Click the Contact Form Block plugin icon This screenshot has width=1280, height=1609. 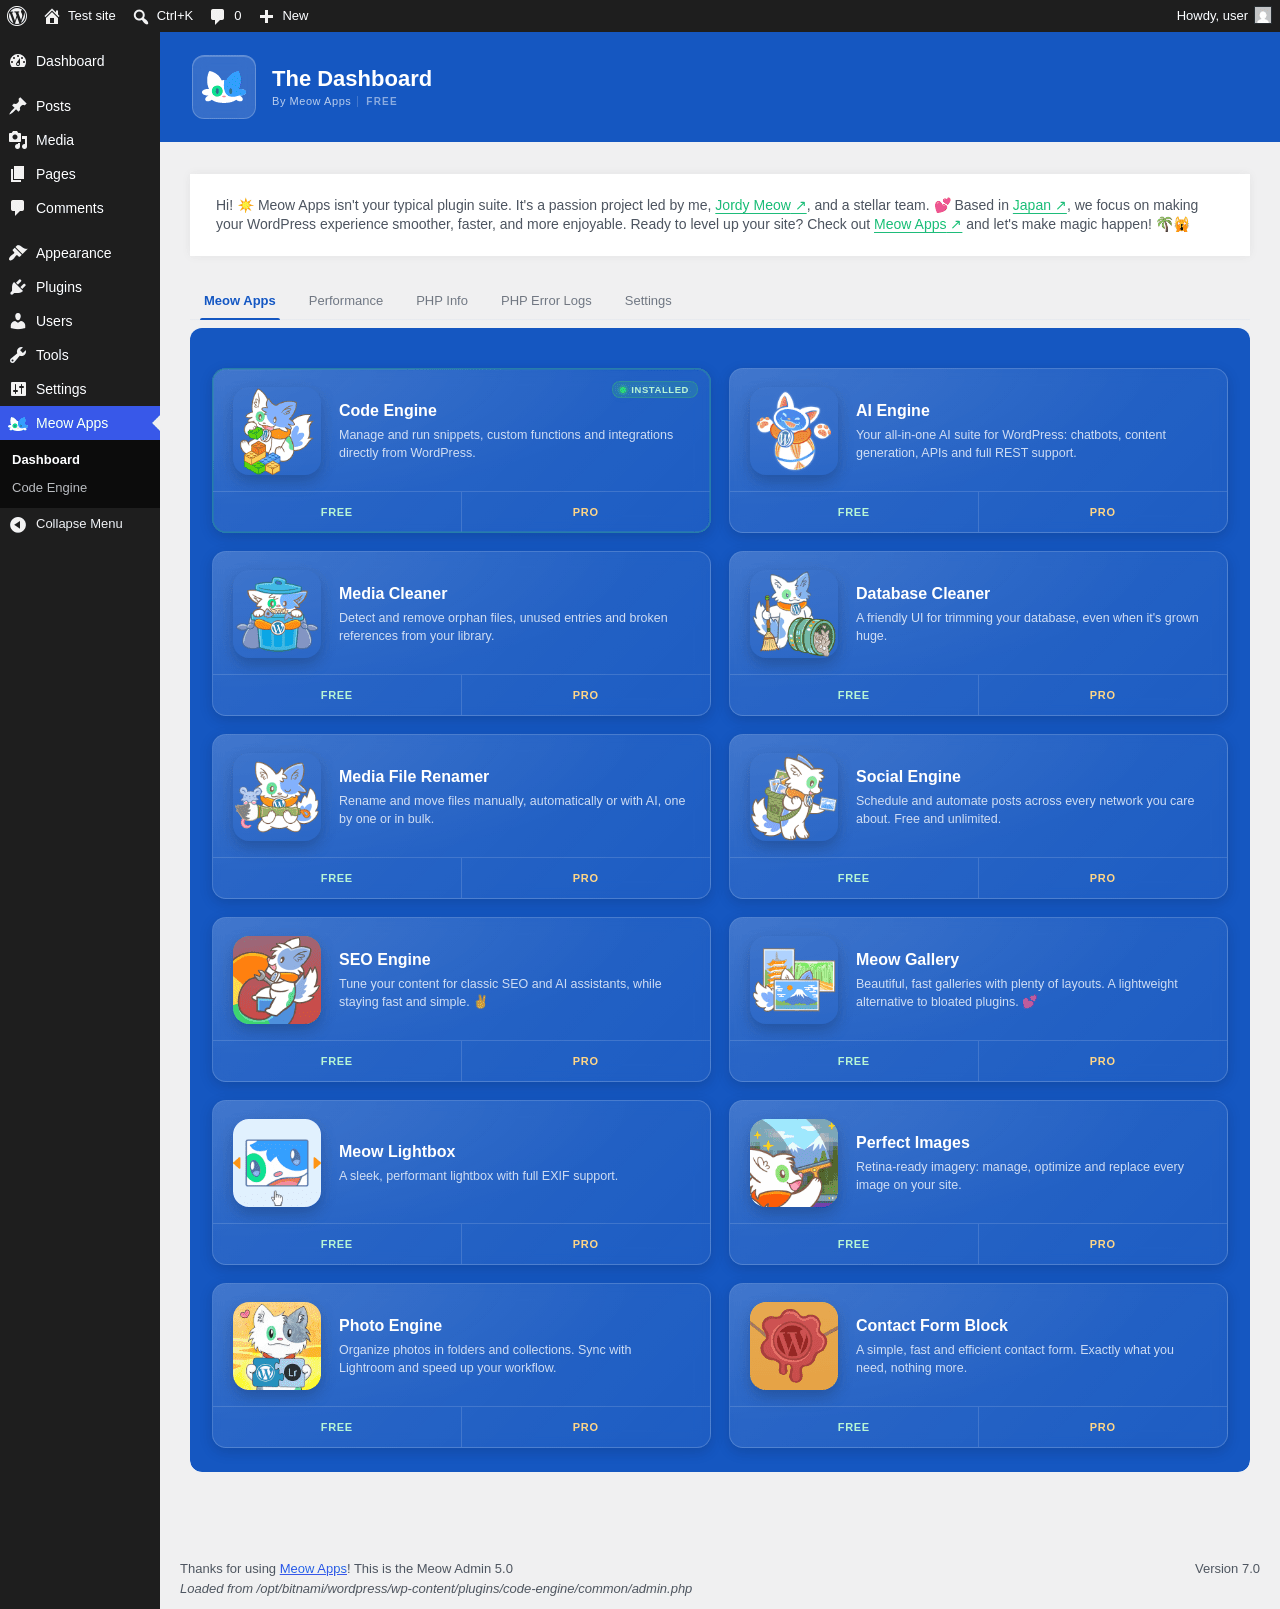click(x=794, y=1346)
